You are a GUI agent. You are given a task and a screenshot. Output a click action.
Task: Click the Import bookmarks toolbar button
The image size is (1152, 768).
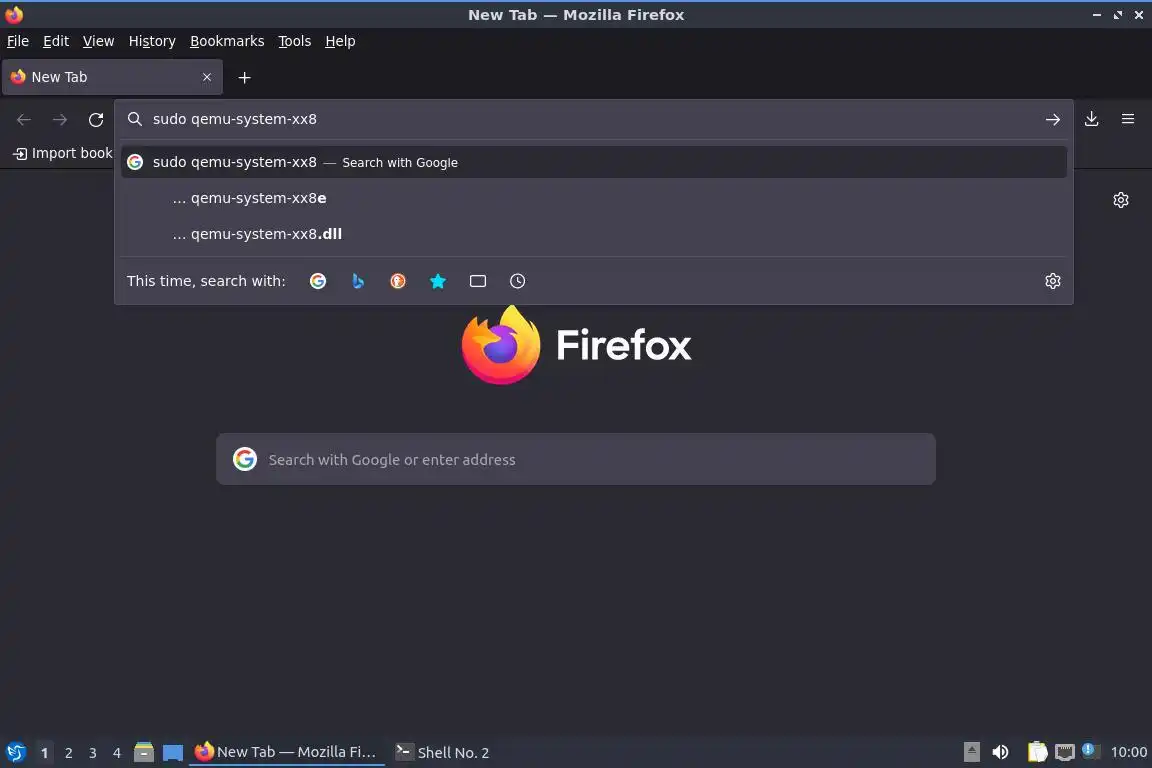click(62, 153)
